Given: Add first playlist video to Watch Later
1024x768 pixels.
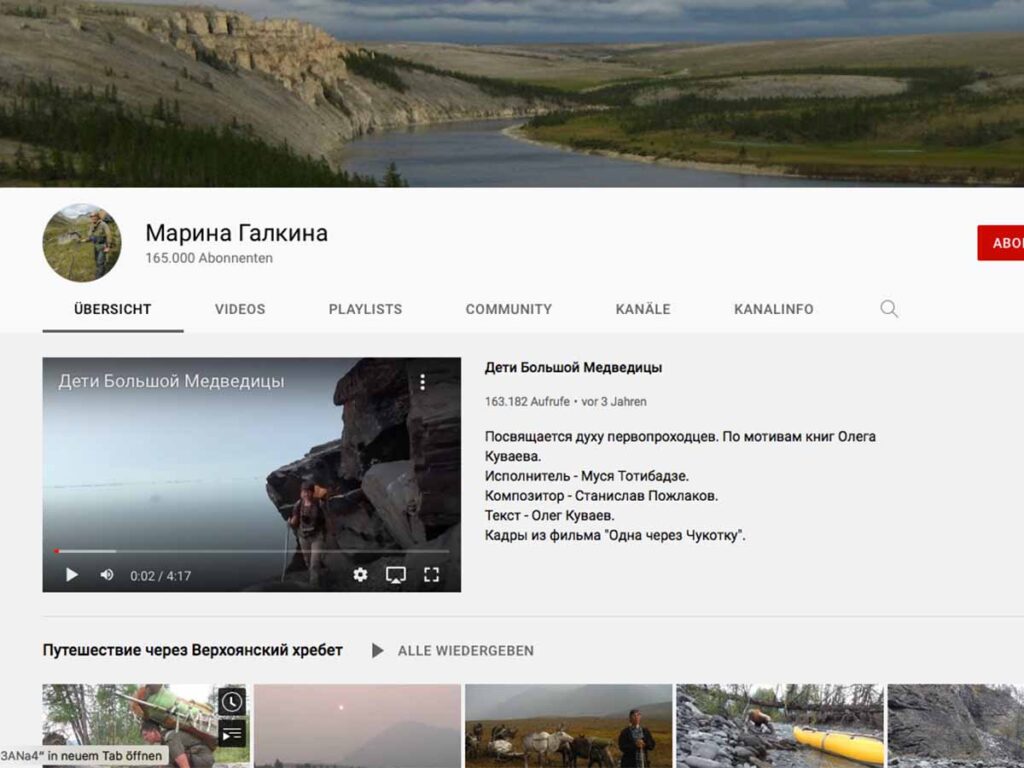Looking at the screenshot, I should click(232, 702).
